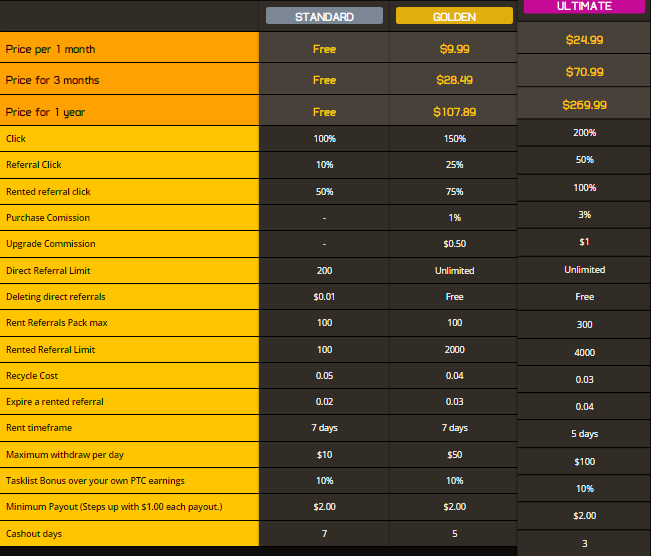Select the STANDARD membership header
This screenshot has height=556, width=651.
click(x=324, y=16)
